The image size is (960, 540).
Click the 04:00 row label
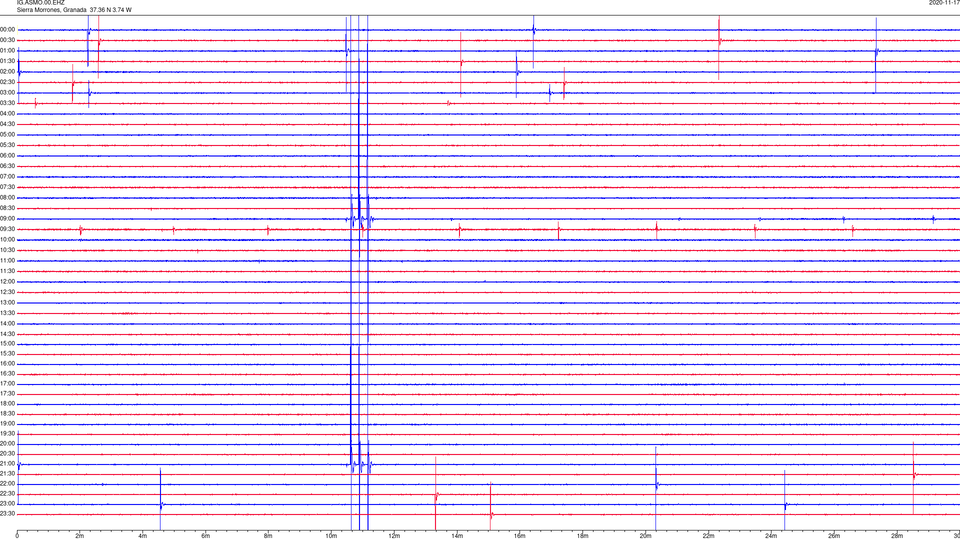coord(8,114)
